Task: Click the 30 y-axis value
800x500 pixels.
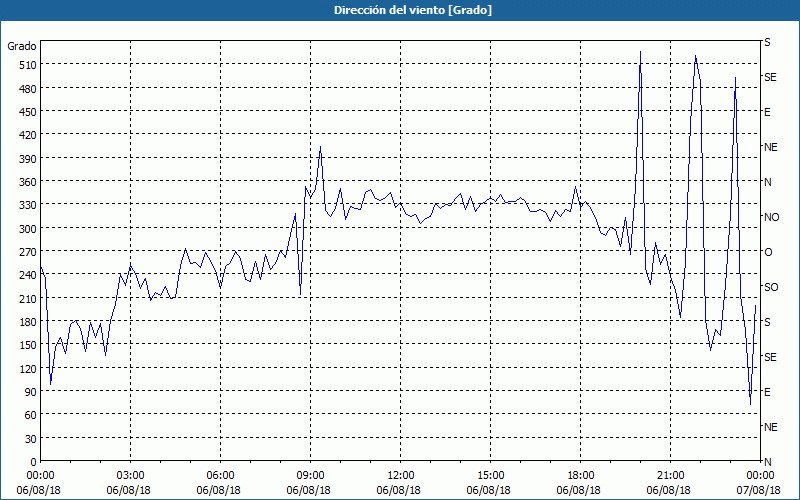Action: (x=31, y=439)
